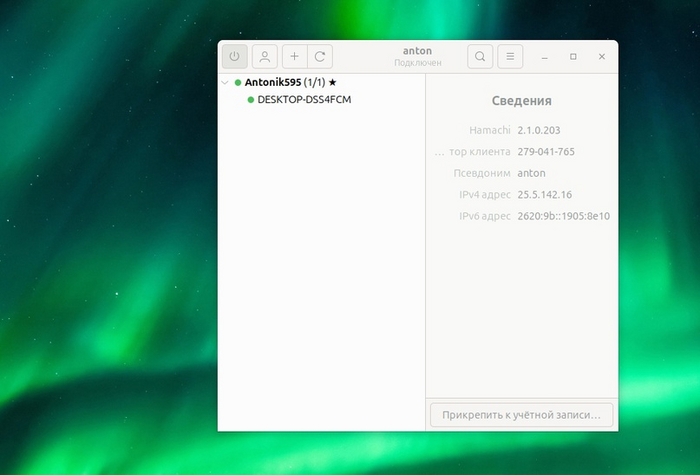Image resolution: width=700 pixels, height=475 pixels.
Task: Click green status dot of DESKTOP-DSS4FCM
Action: (x=251, y=100)
